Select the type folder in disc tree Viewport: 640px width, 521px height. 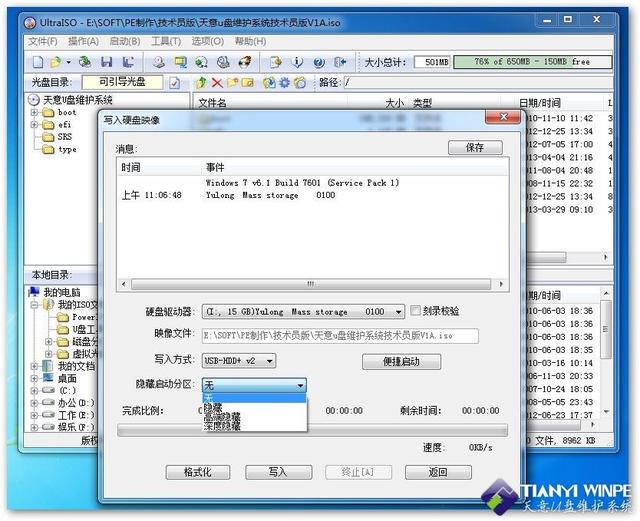coord(67,149)
